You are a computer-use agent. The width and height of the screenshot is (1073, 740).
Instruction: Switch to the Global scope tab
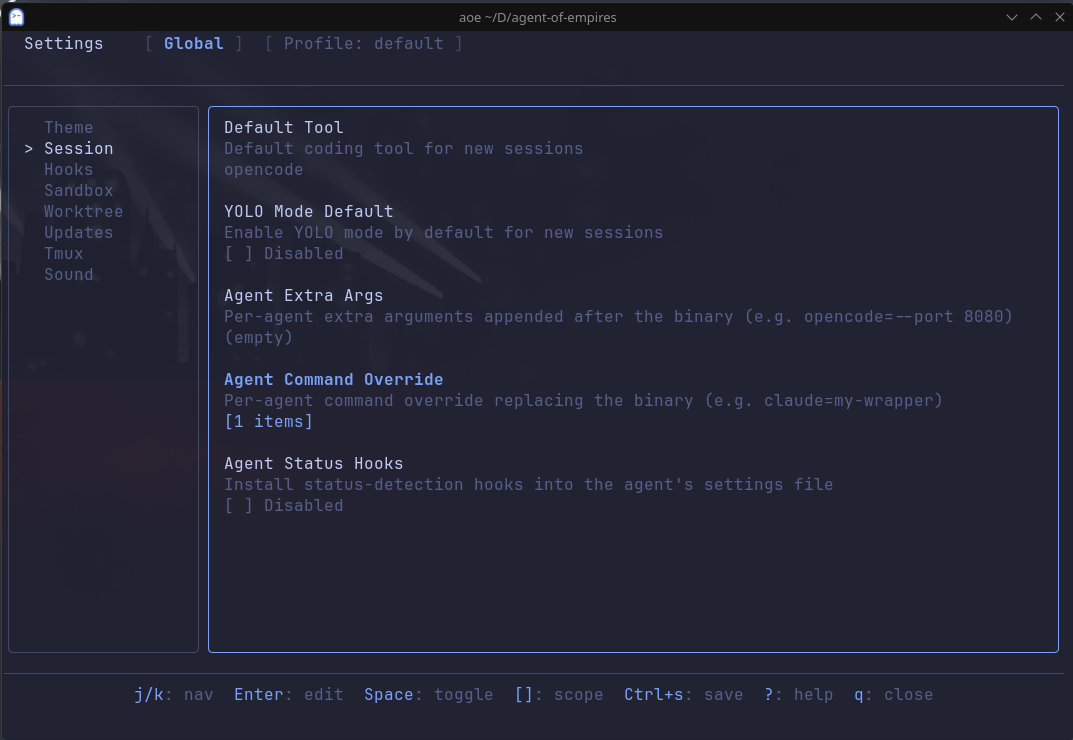(x=193, y=43)
